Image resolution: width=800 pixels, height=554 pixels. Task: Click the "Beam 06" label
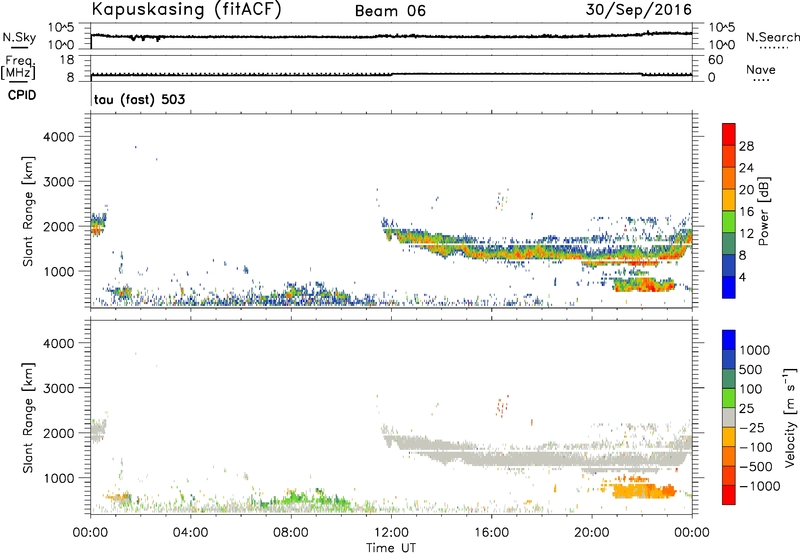pos(390,11)
